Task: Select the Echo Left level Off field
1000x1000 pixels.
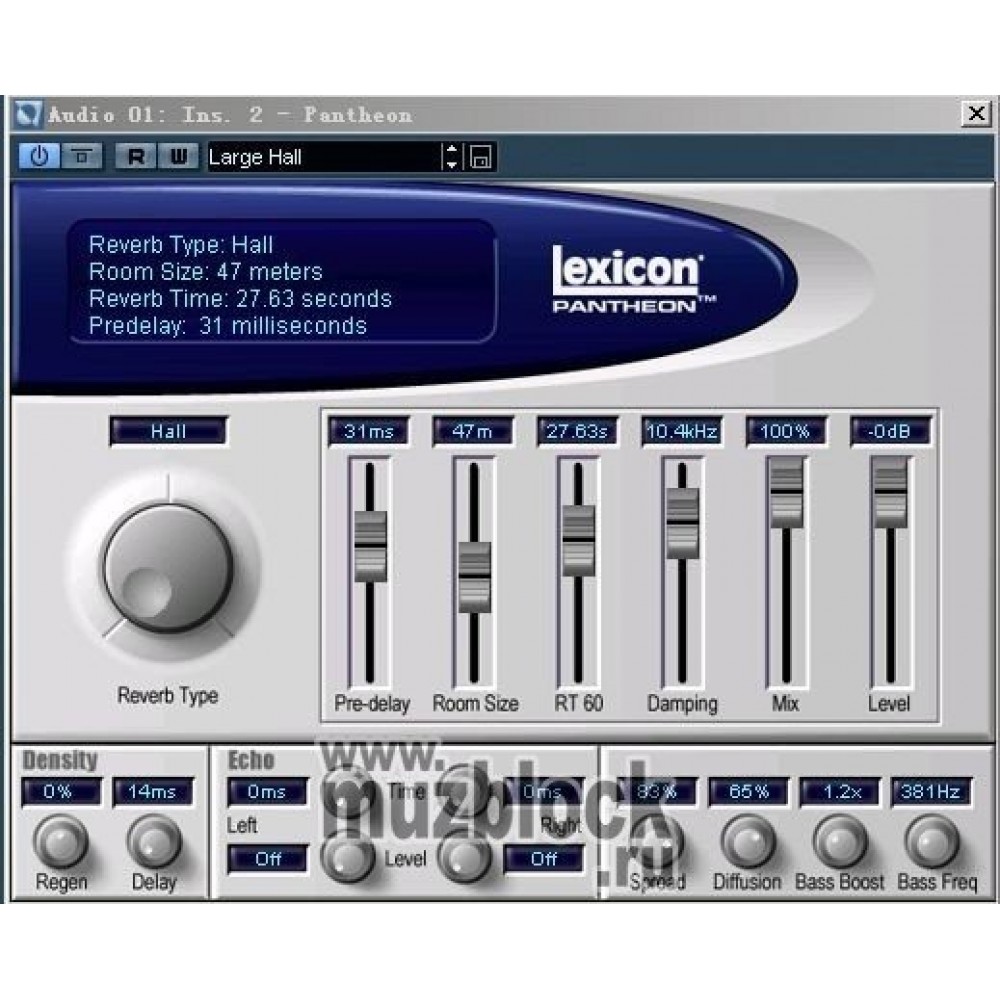Action: tap(267, 859)
